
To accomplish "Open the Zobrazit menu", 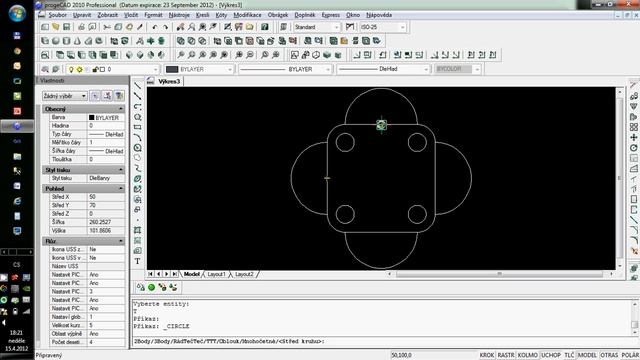I will click(107, 15).
